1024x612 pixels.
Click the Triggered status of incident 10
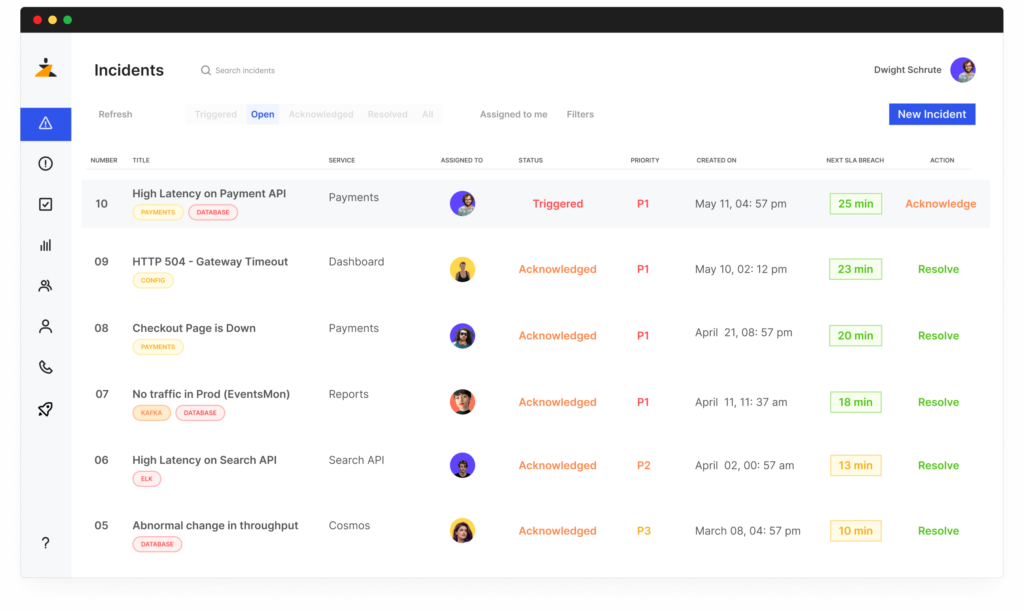(558, 204)
